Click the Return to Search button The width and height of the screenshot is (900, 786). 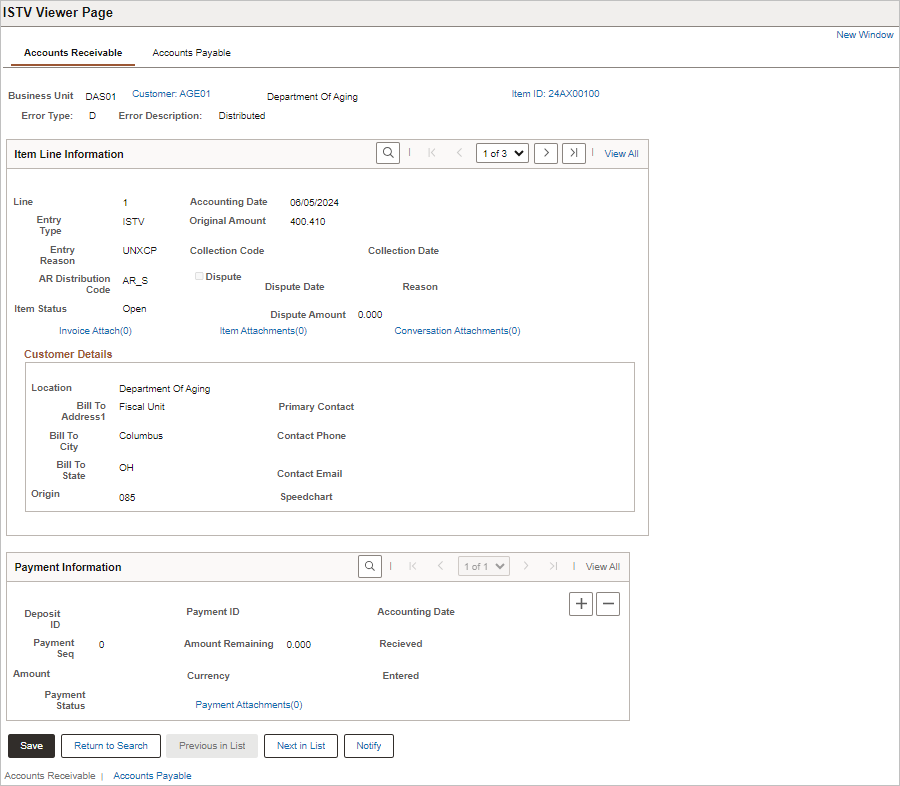(111, 746)
